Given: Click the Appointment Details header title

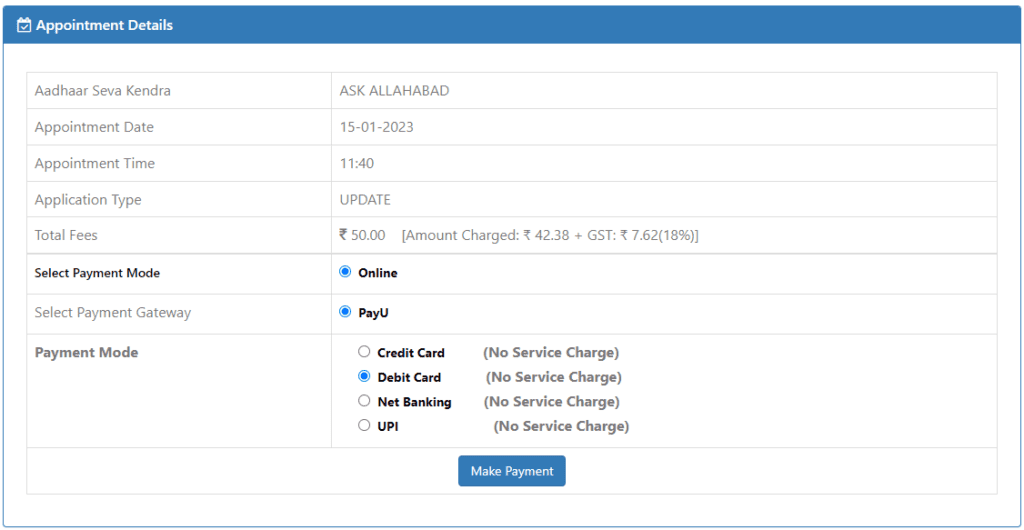Looking at the screenshot, I should pyautogui.click(x=104, y=25).
